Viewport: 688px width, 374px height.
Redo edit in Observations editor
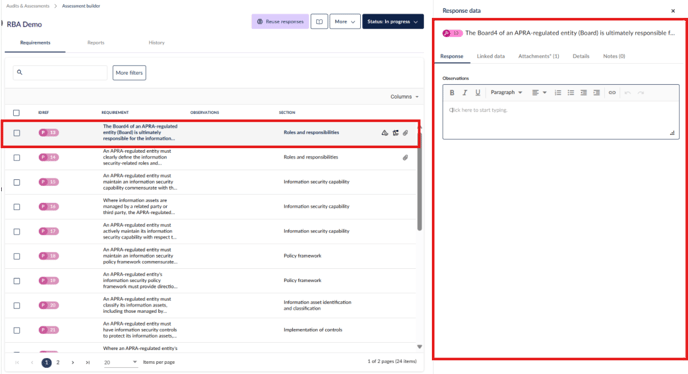[641, 93]
